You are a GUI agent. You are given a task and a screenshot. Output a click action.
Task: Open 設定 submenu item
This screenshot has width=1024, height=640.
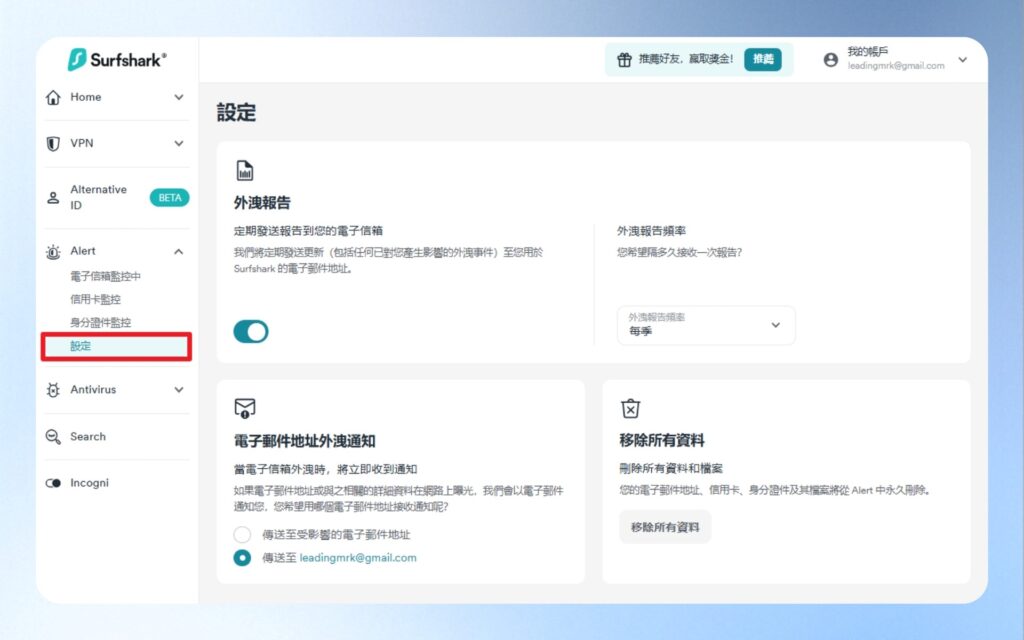pos(116,346)
